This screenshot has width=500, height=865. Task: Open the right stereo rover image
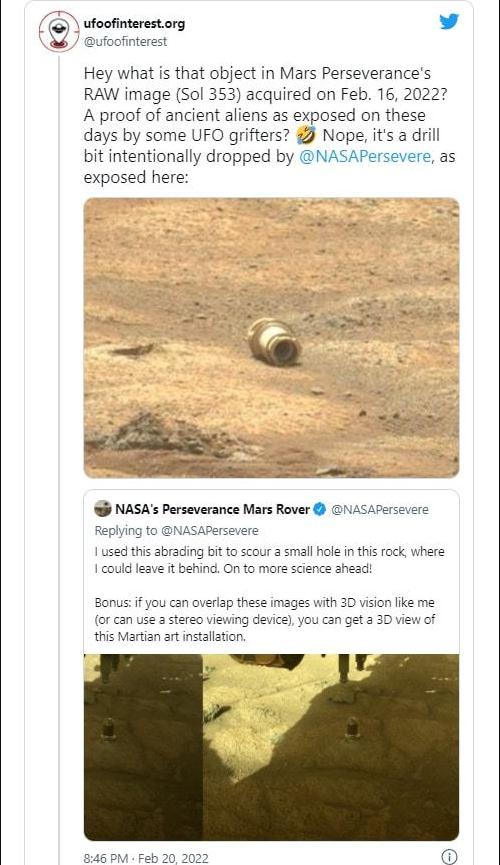point(331,747)
